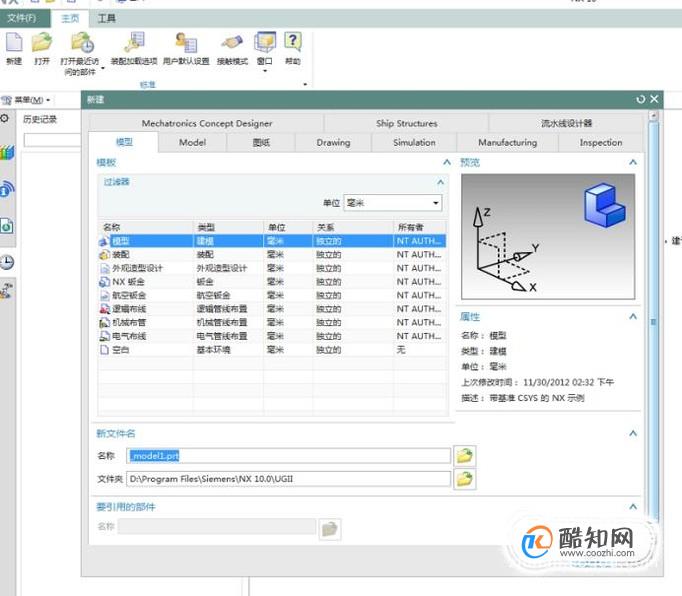Select the 机械布管 template icon
This screenshot has height=596, width=682.
click(x=104, y=322)
